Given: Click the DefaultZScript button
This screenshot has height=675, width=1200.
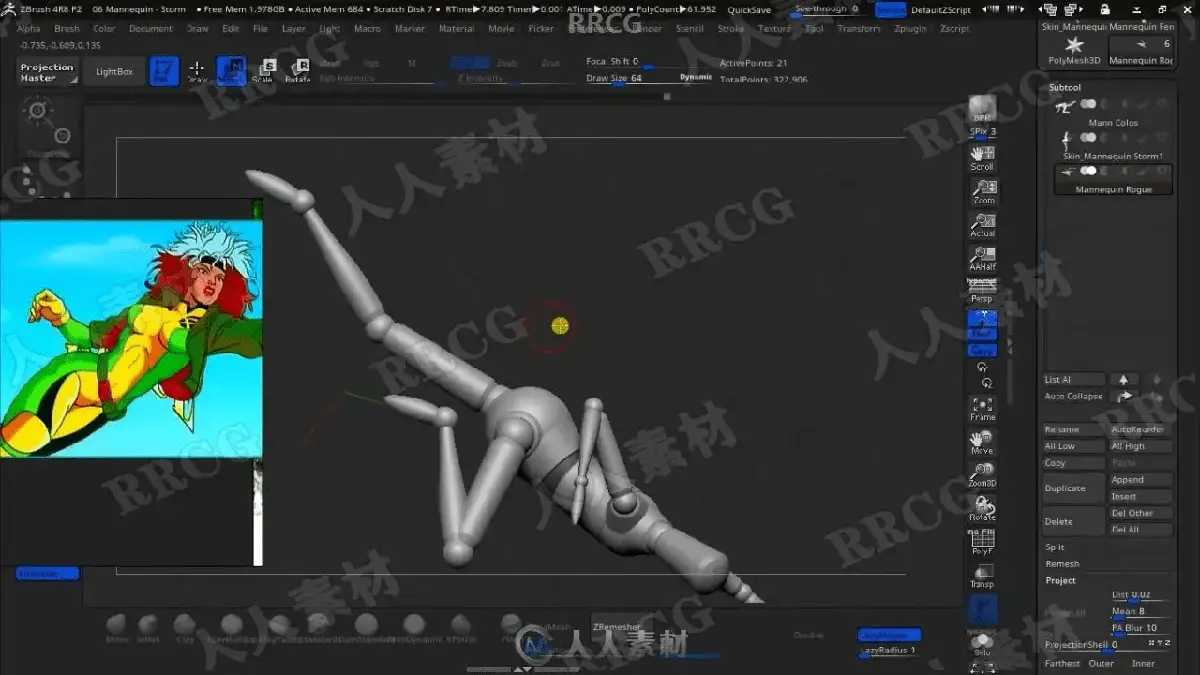Looking at the screenshot, I should 940,10.
